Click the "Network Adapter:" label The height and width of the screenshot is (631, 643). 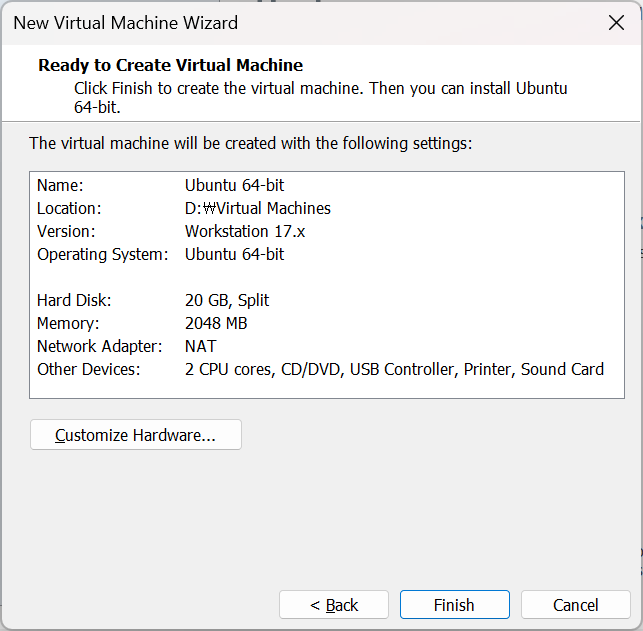pos(100,346)
